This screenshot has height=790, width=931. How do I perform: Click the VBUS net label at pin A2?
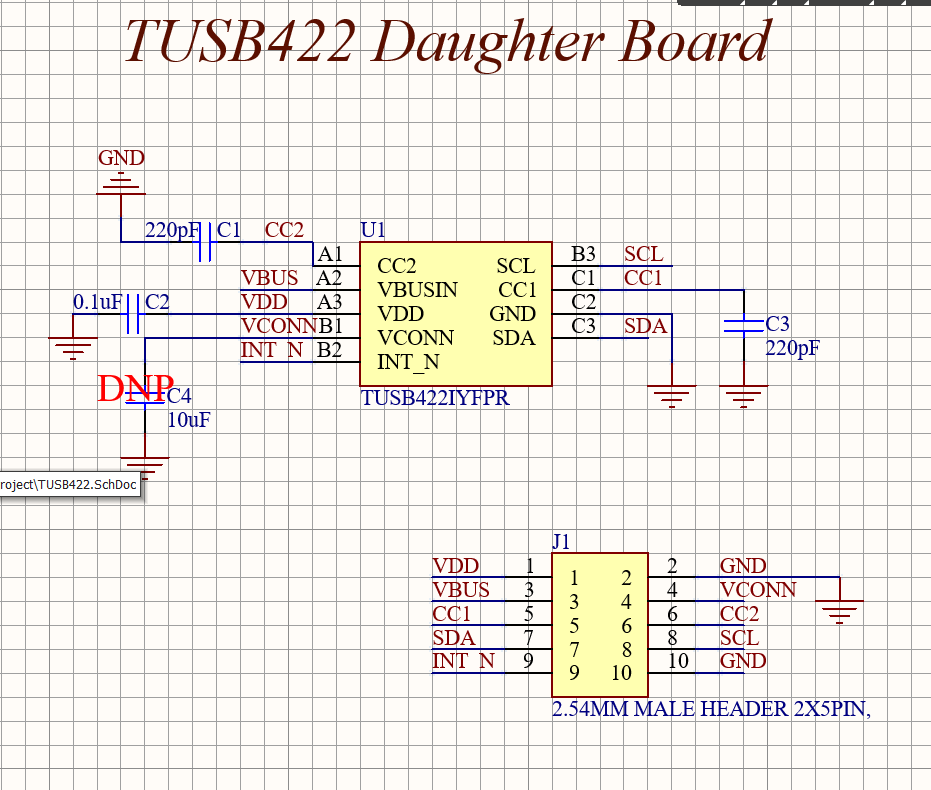coord(270,278)
